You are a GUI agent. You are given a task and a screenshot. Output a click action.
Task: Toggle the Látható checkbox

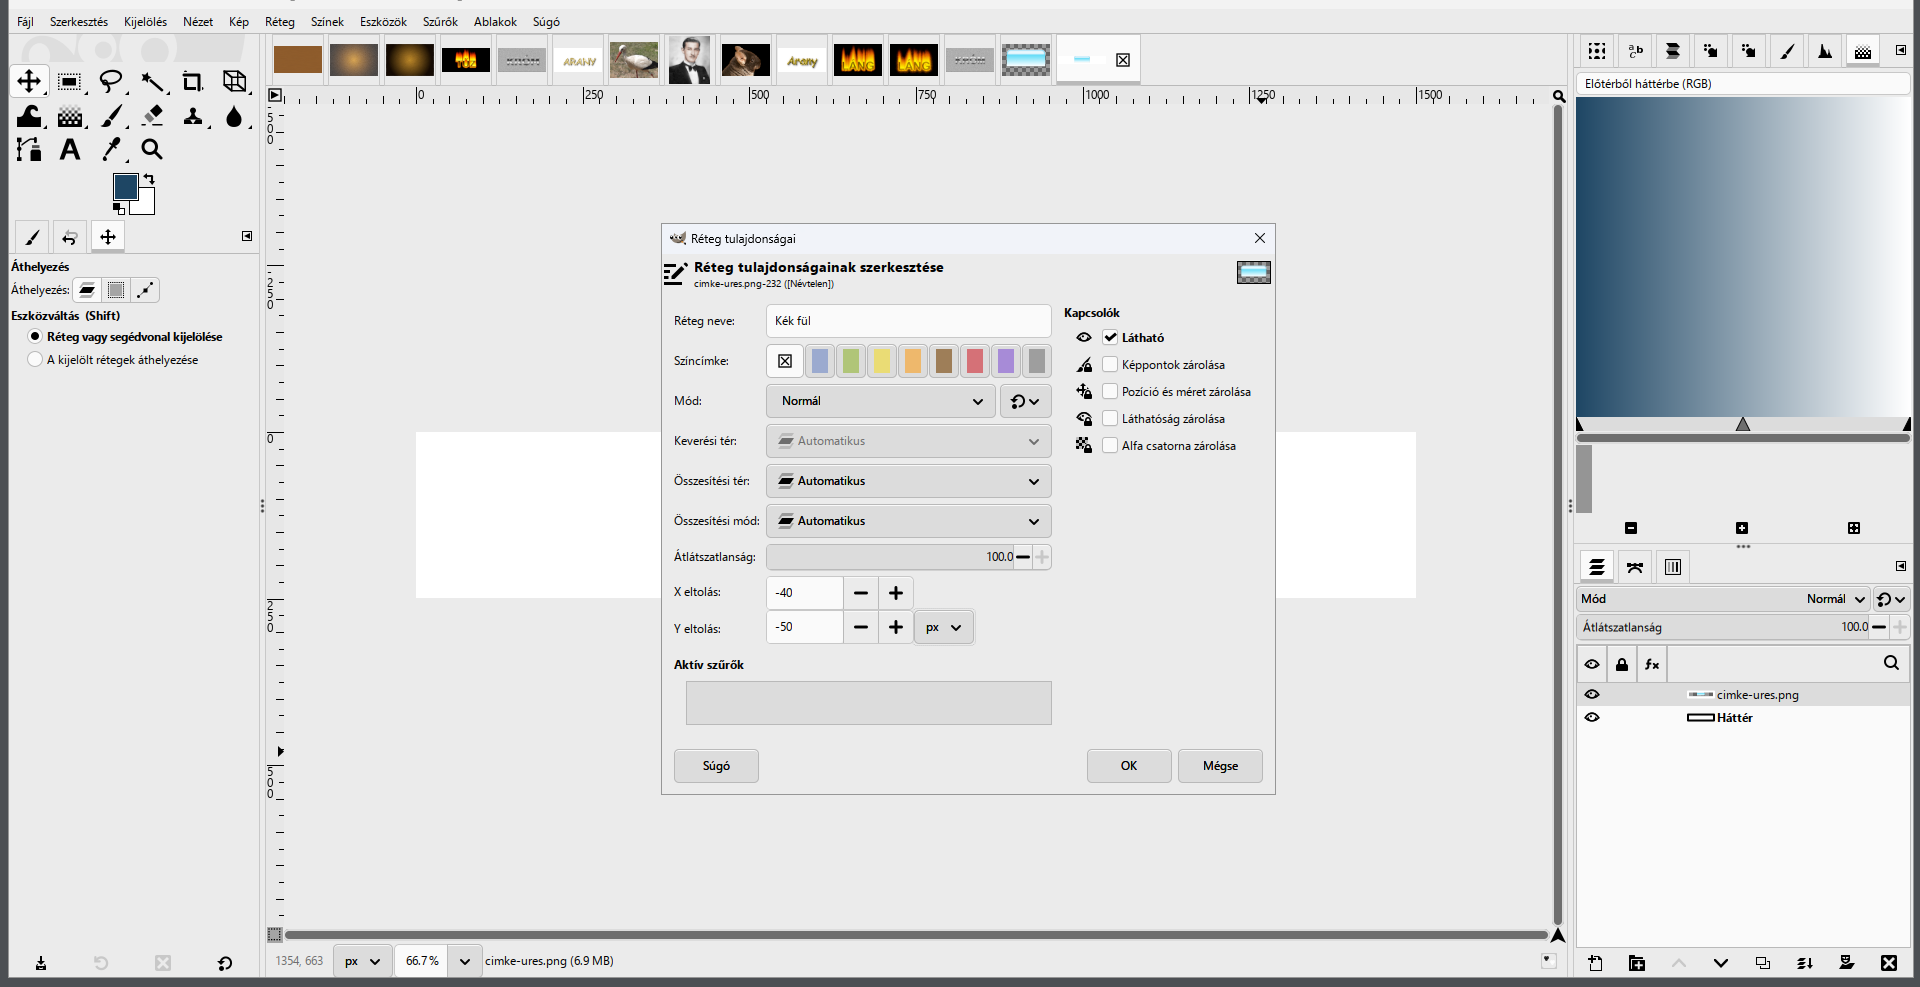pos(1110,337)
